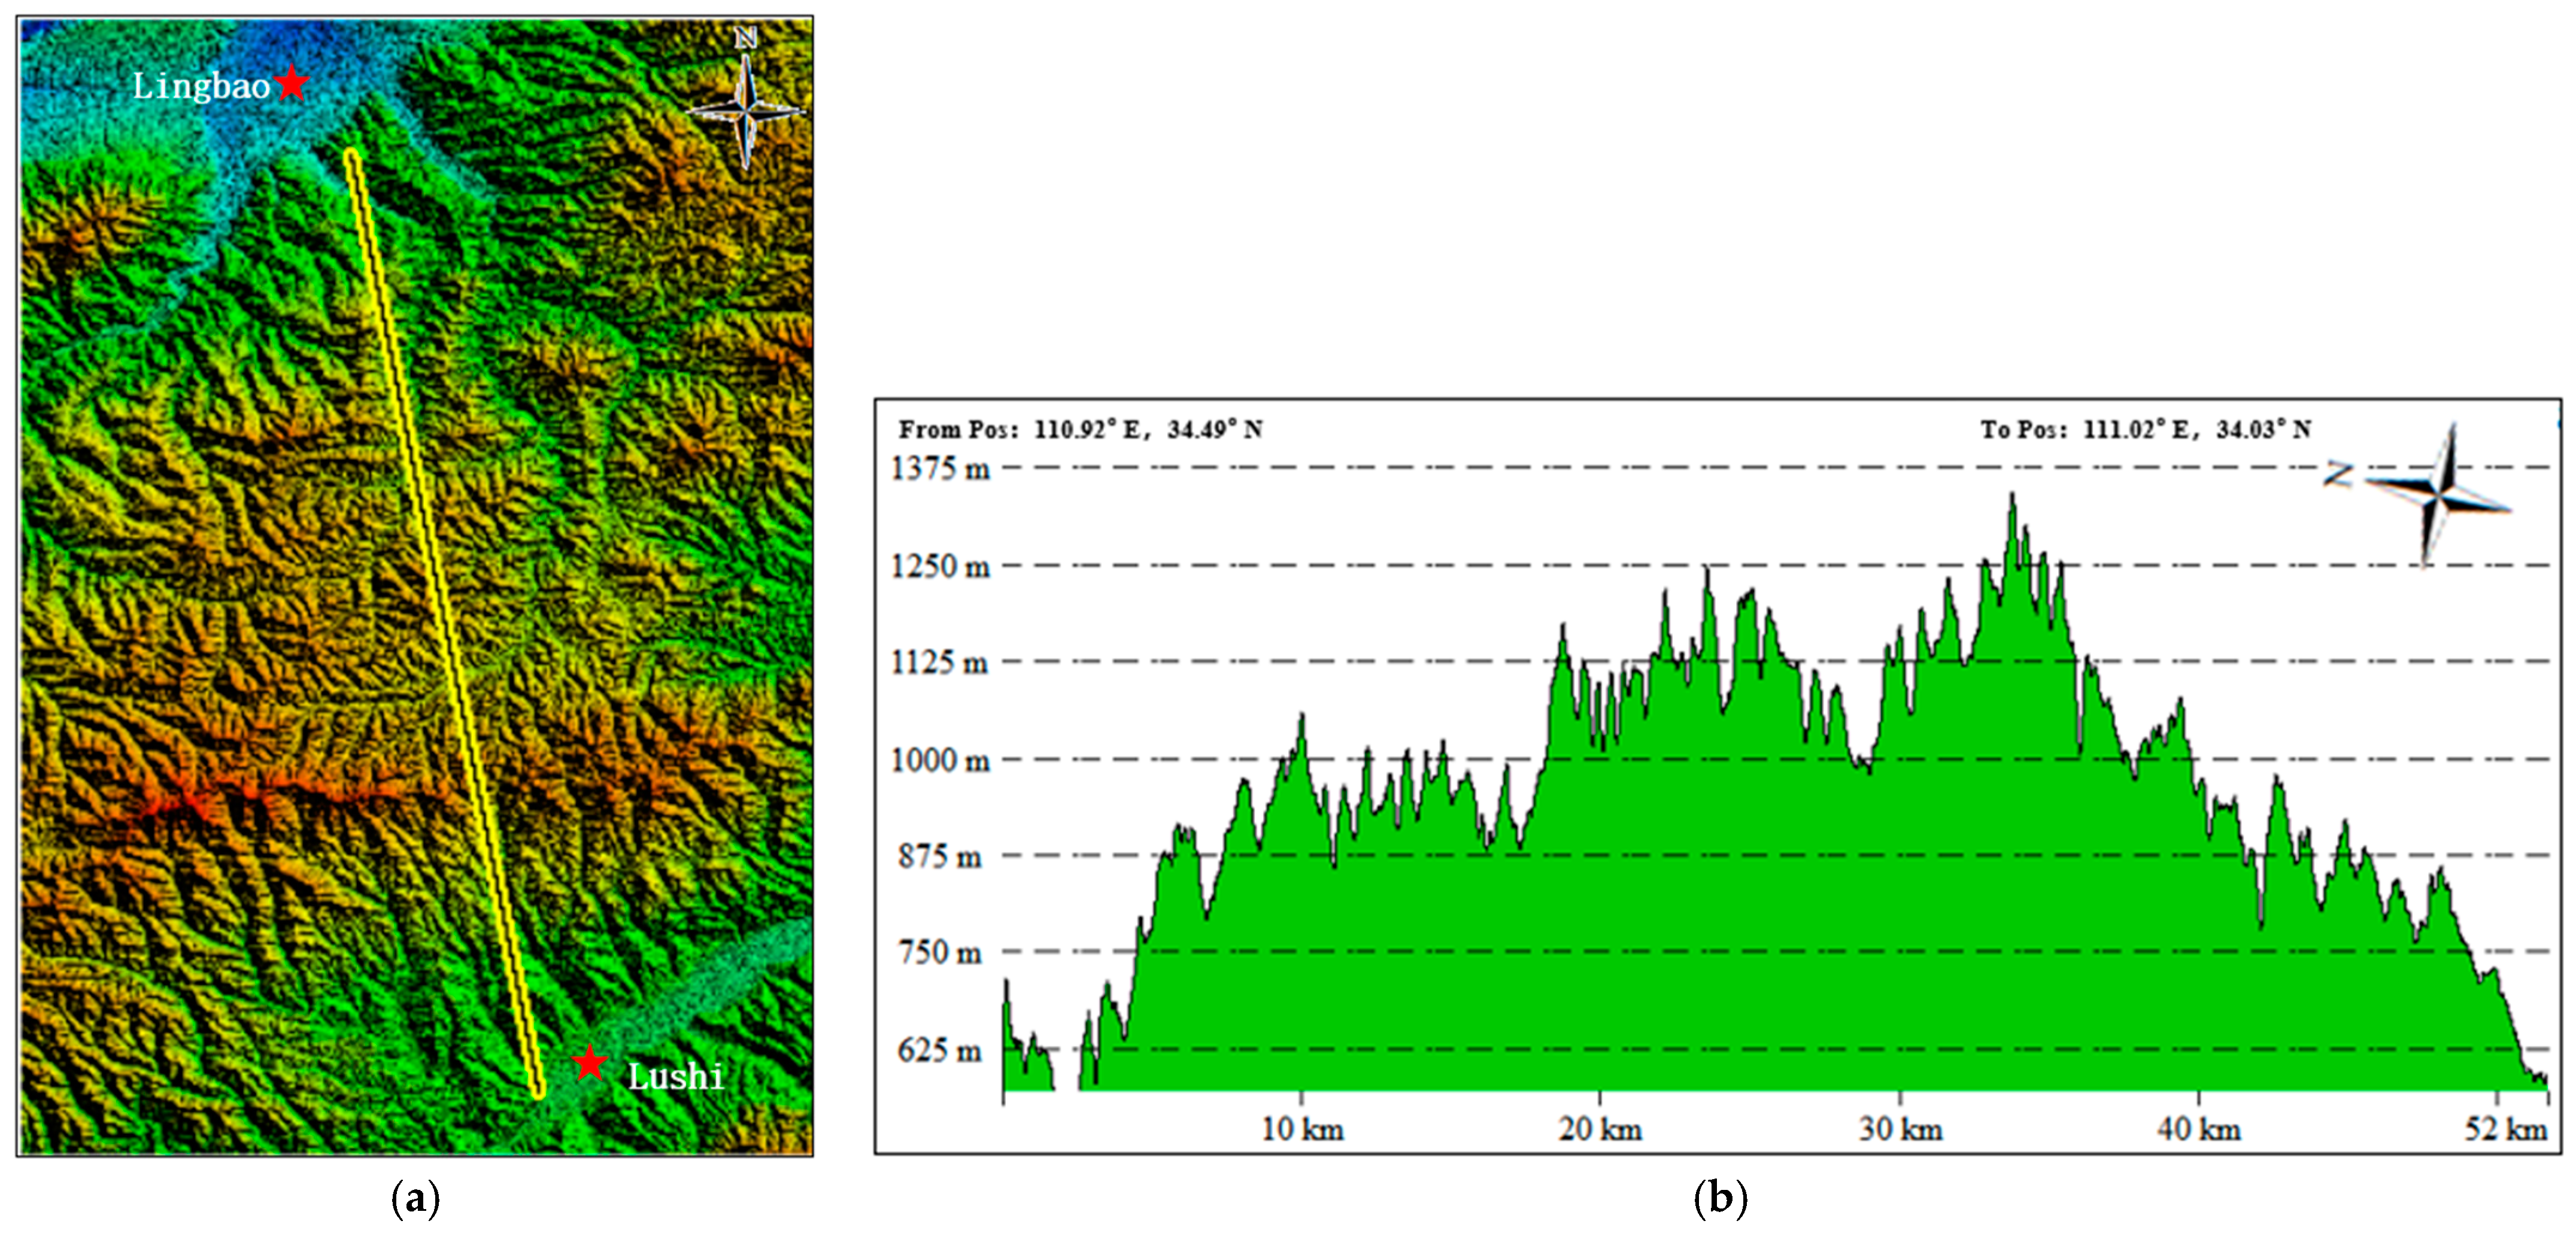Click the 1375 m elevation axis label
Viewport: 2576px width, 1233px height.
tap(940, 468)
